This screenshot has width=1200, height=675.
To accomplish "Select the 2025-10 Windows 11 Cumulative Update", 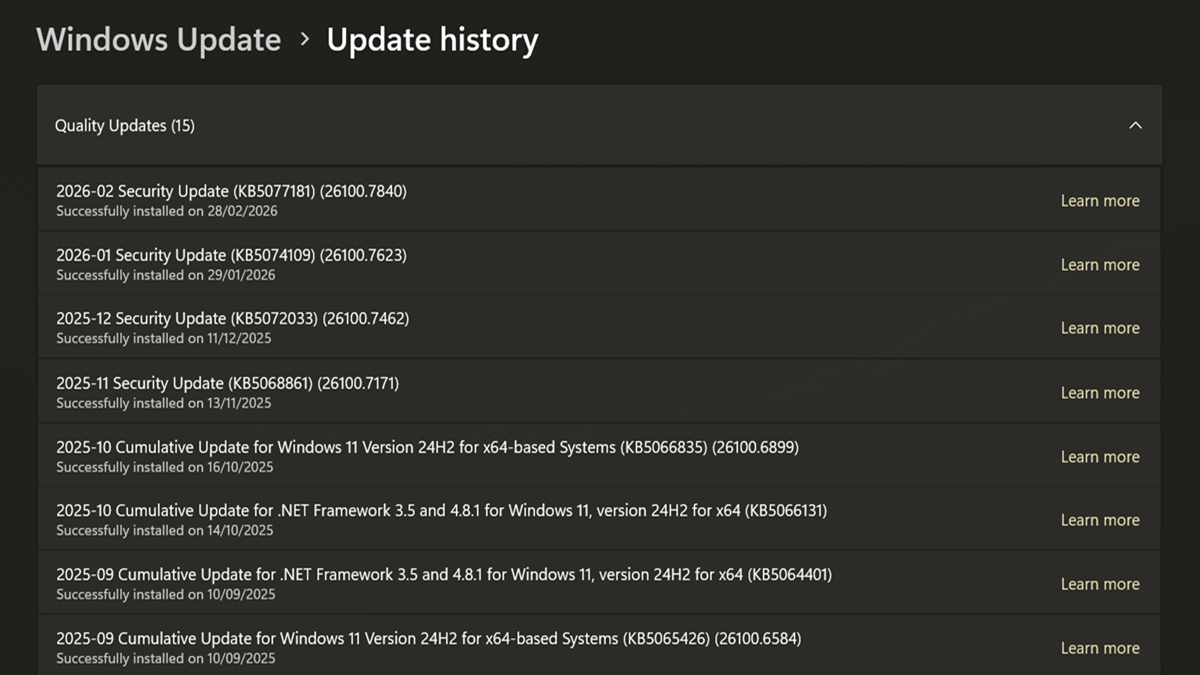I will coord(427,447).
